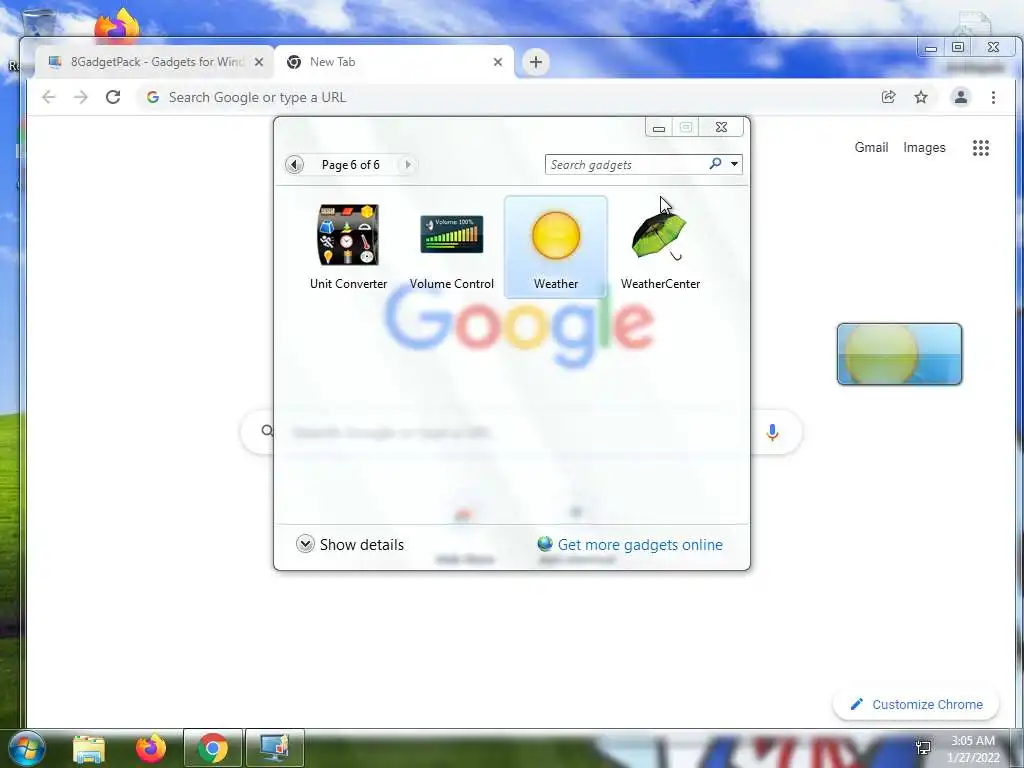Viewport: 1024px width, 768px height.
Task: Close the gadget gallery window
Action: 721,127
